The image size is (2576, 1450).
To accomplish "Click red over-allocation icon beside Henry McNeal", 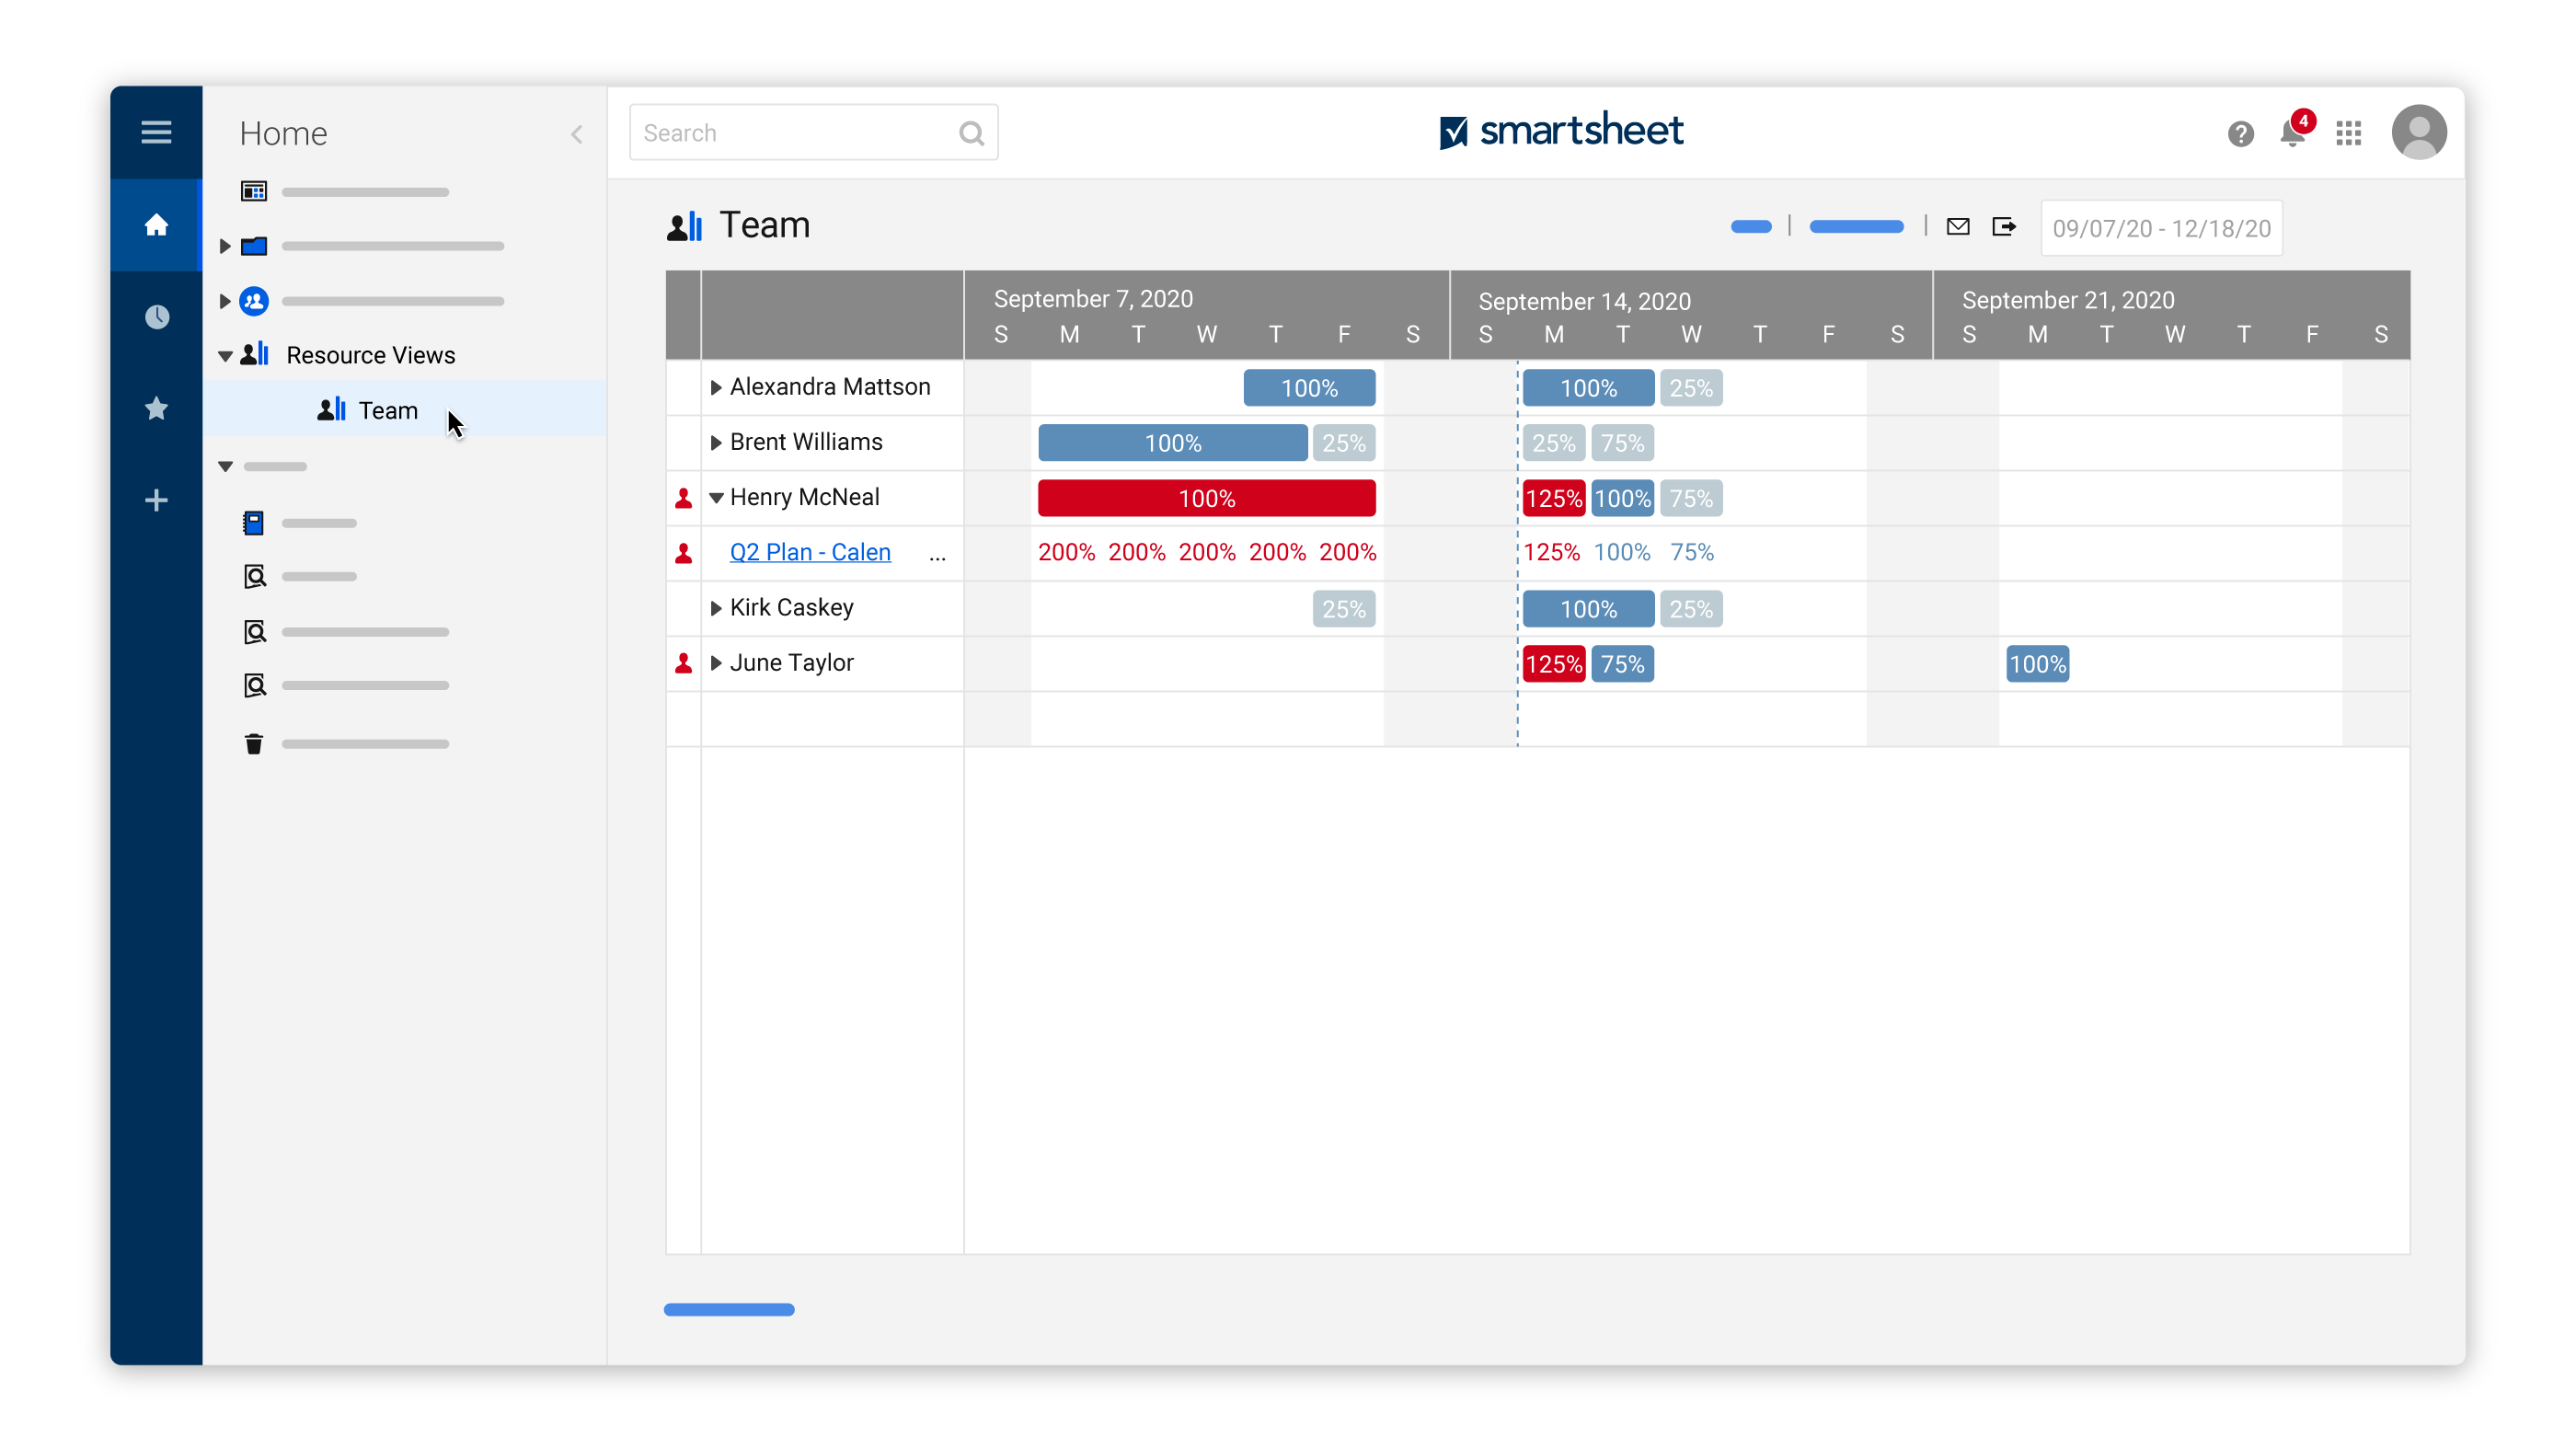I will [684, 498].
